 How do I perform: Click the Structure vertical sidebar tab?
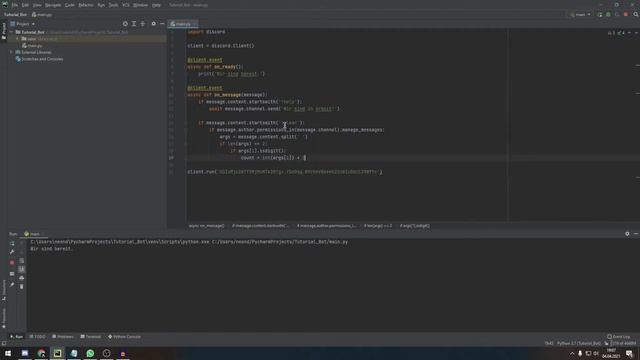4,290
